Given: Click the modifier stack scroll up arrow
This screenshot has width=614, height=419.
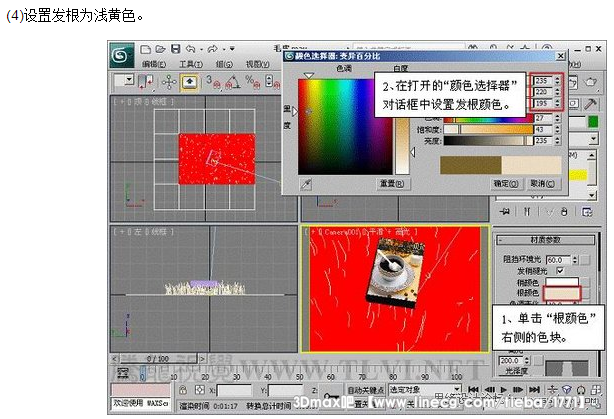Looking at the screenshot, I should [x=592, y=155].
